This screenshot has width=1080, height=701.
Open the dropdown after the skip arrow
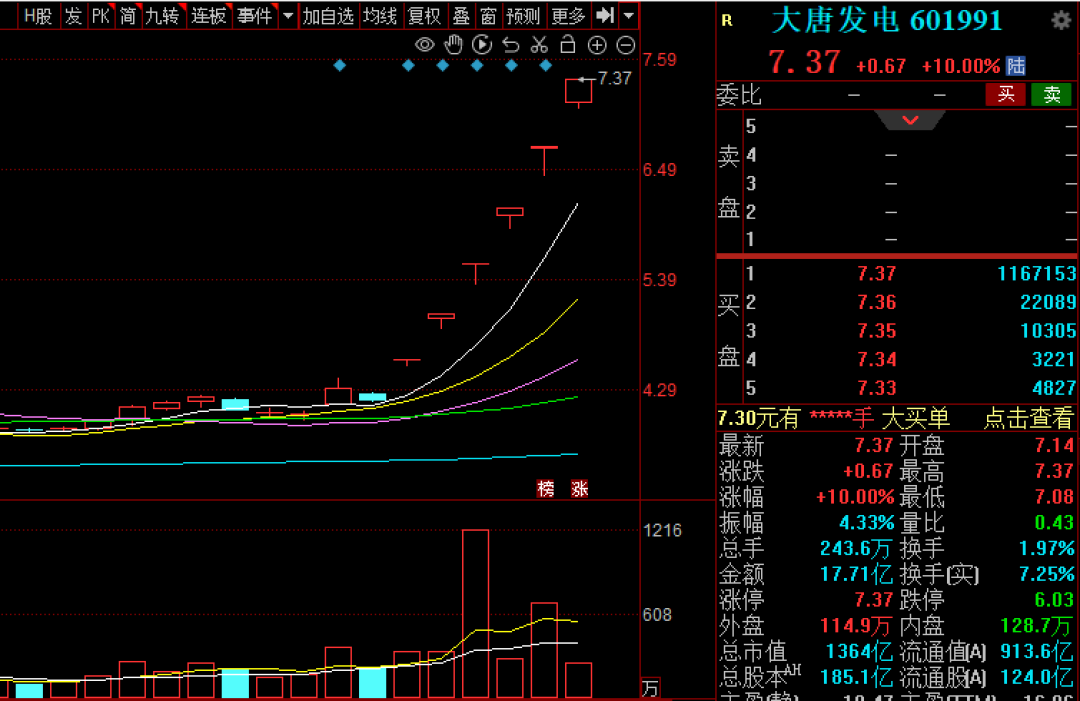point(628,15)
